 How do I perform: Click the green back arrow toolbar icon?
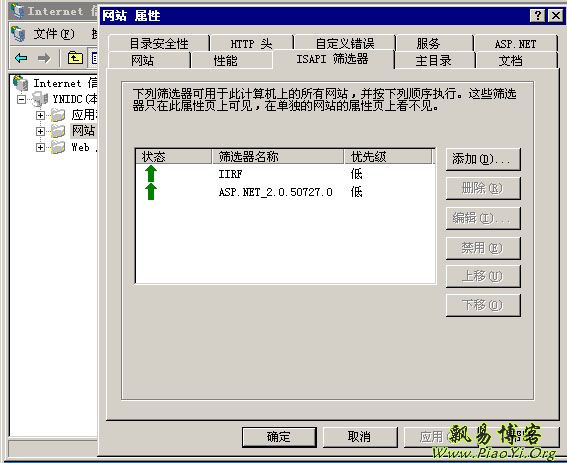pos(21,58)
